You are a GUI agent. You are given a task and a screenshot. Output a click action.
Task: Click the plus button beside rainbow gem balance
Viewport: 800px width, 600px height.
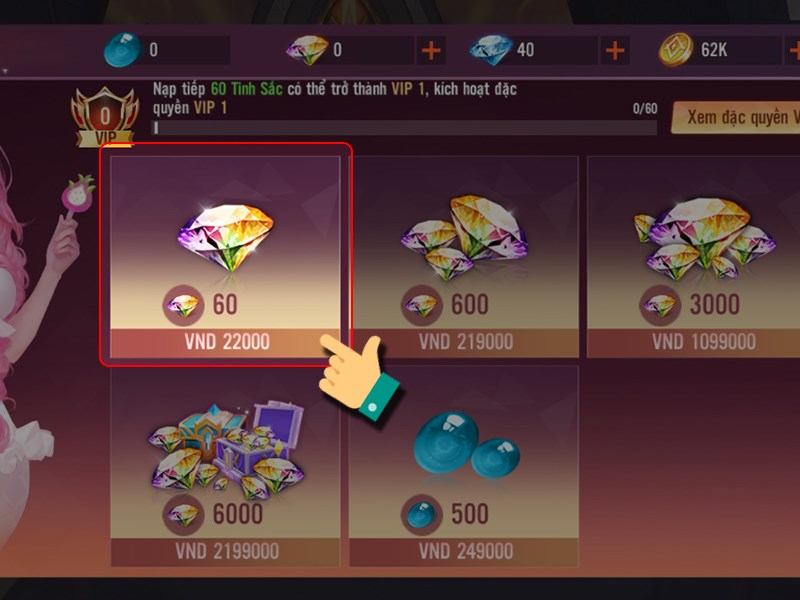431,50
